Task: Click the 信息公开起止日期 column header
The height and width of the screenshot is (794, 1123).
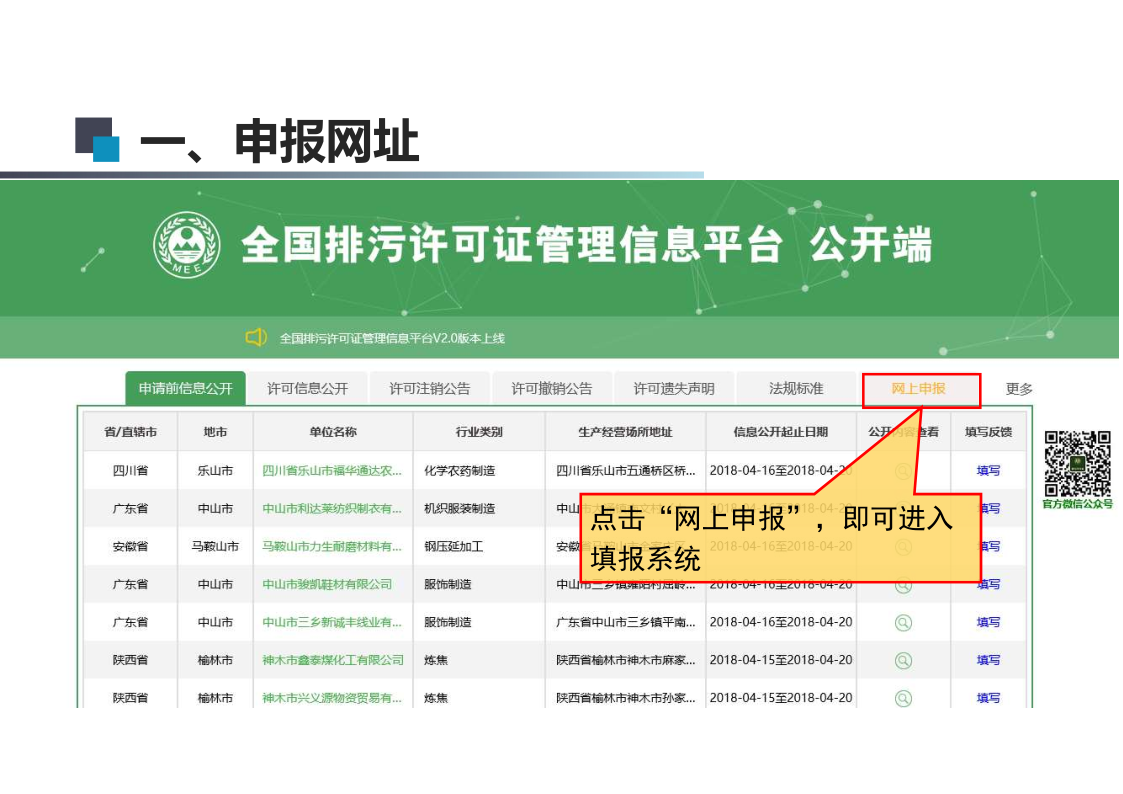Action: [781, 432]
